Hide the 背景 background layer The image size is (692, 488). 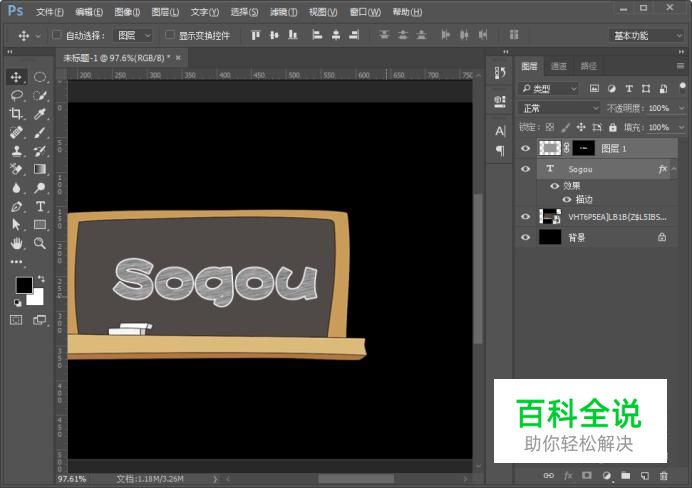click(x=525, y=237)
